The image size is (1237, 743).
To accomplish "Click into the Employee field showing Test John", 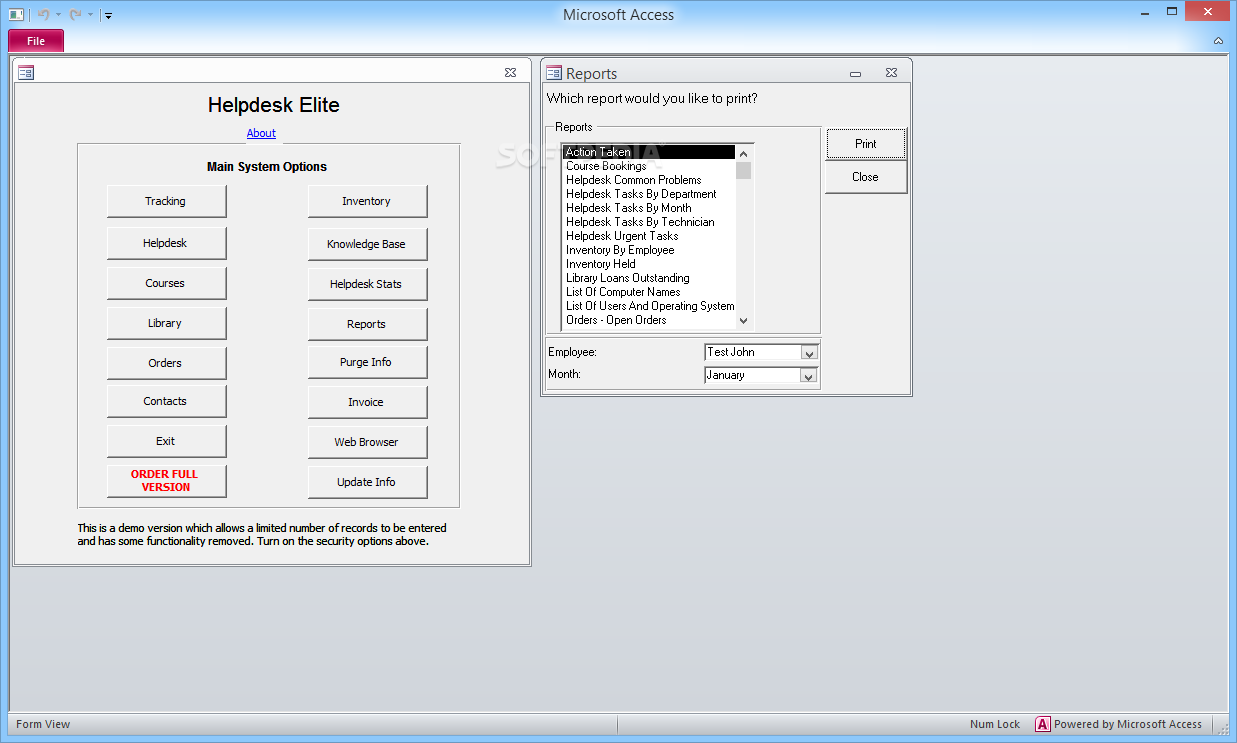I will [753, 352].
